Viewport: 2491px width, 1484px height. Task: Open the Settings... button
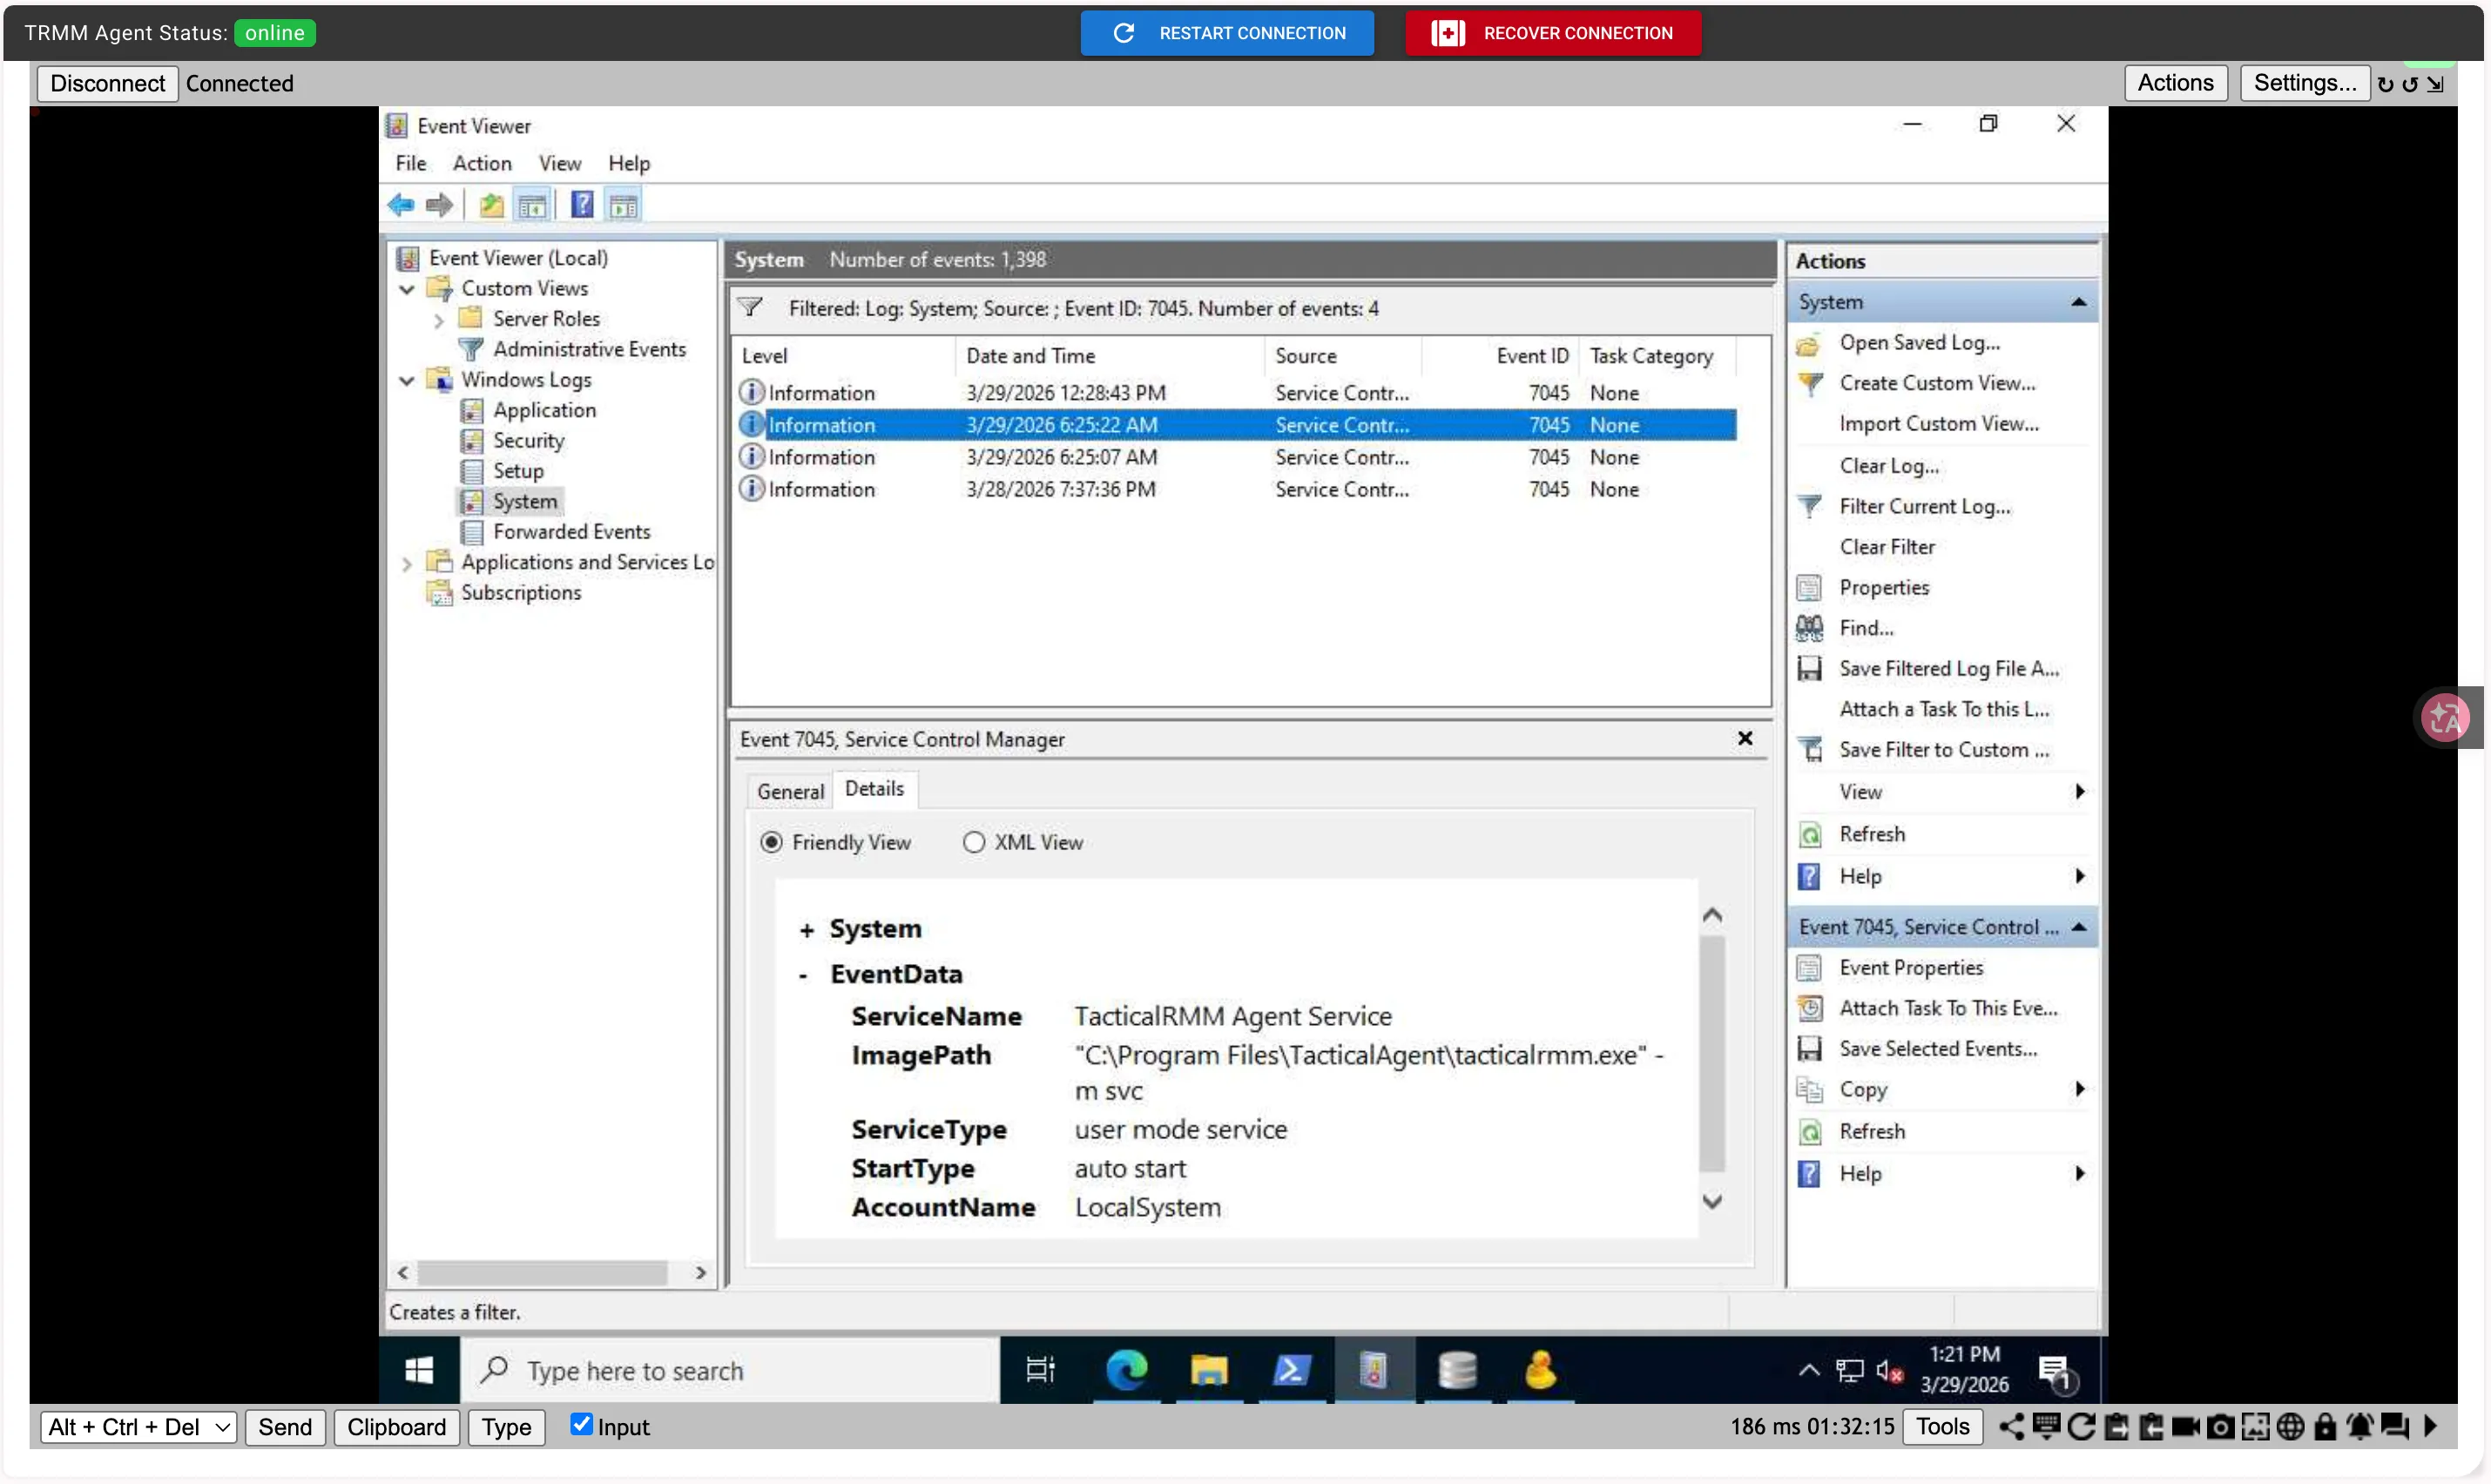tap(2304, 83)
